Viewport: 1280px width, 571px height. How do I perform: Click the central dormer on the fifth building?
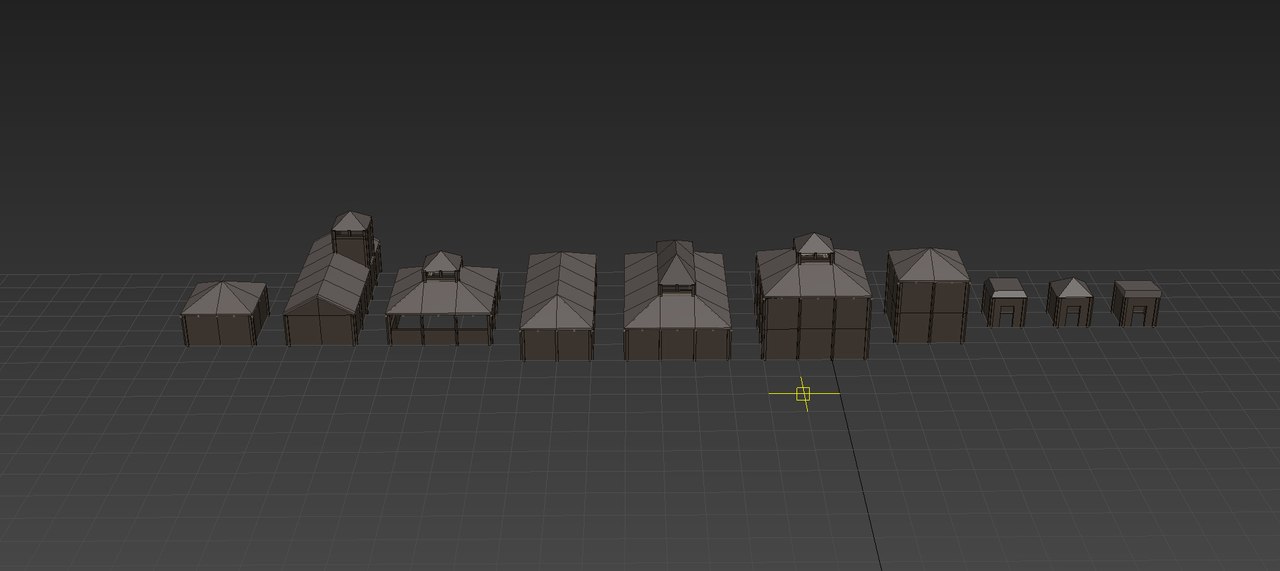click(x=676, y=268)
